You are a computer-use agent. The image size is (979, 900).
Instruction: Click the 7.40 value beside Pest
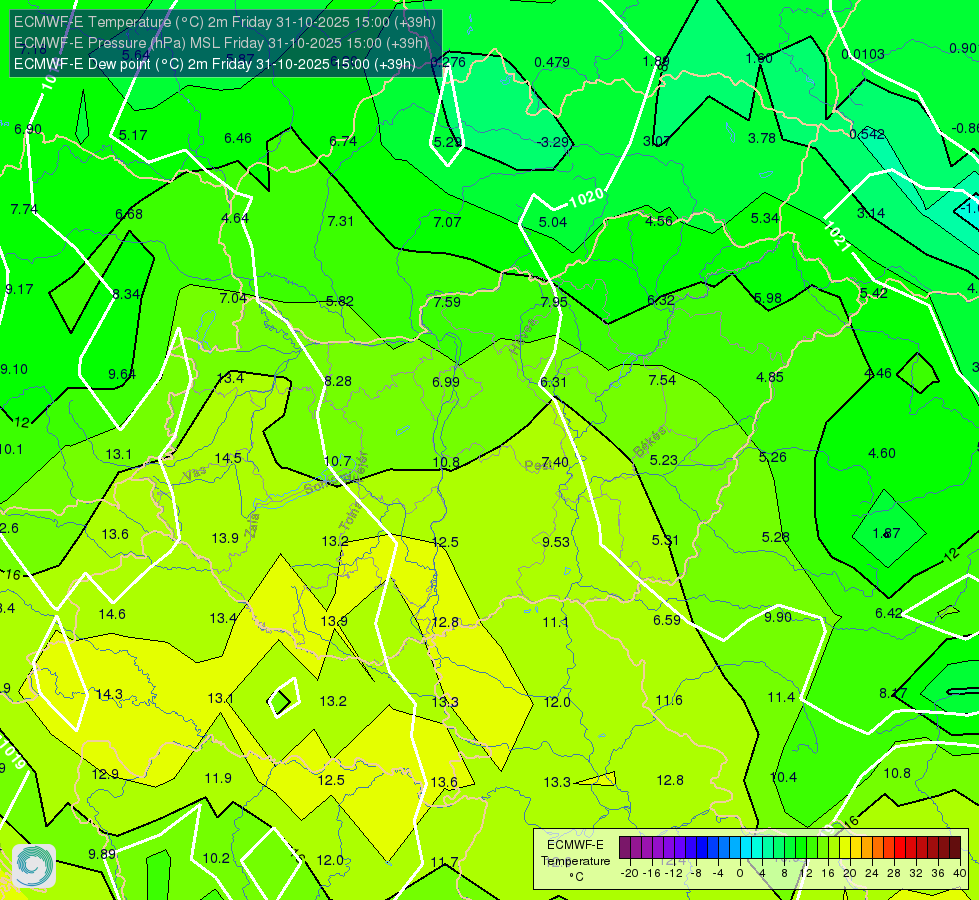(555, 462)
